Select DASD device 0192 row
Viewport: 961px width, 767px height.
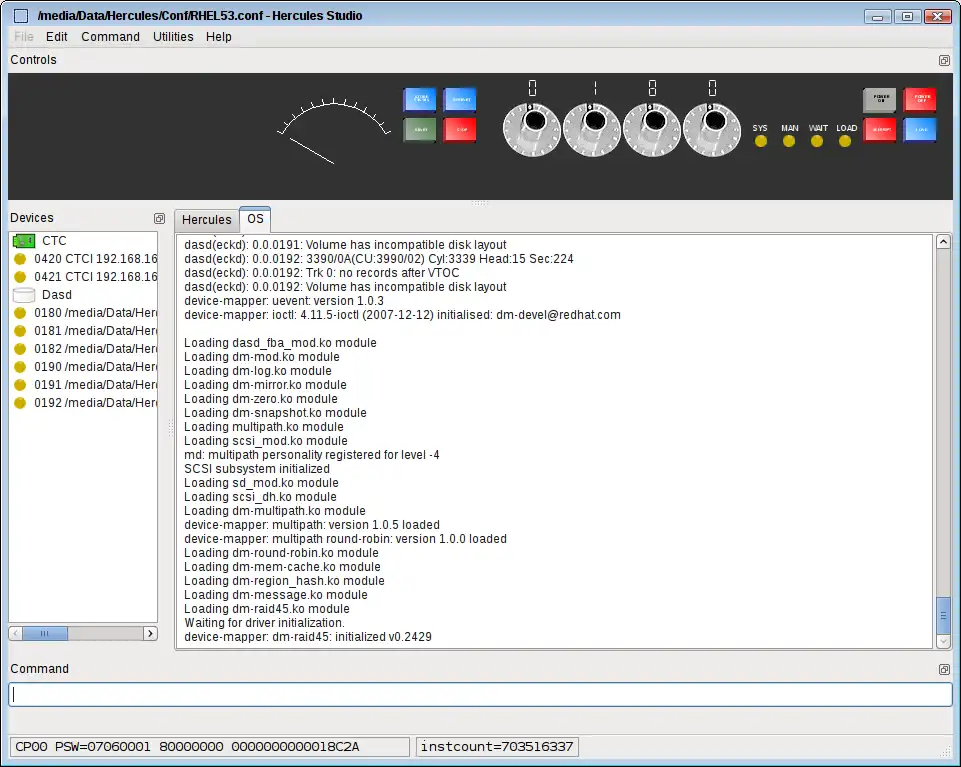(83, 403)
